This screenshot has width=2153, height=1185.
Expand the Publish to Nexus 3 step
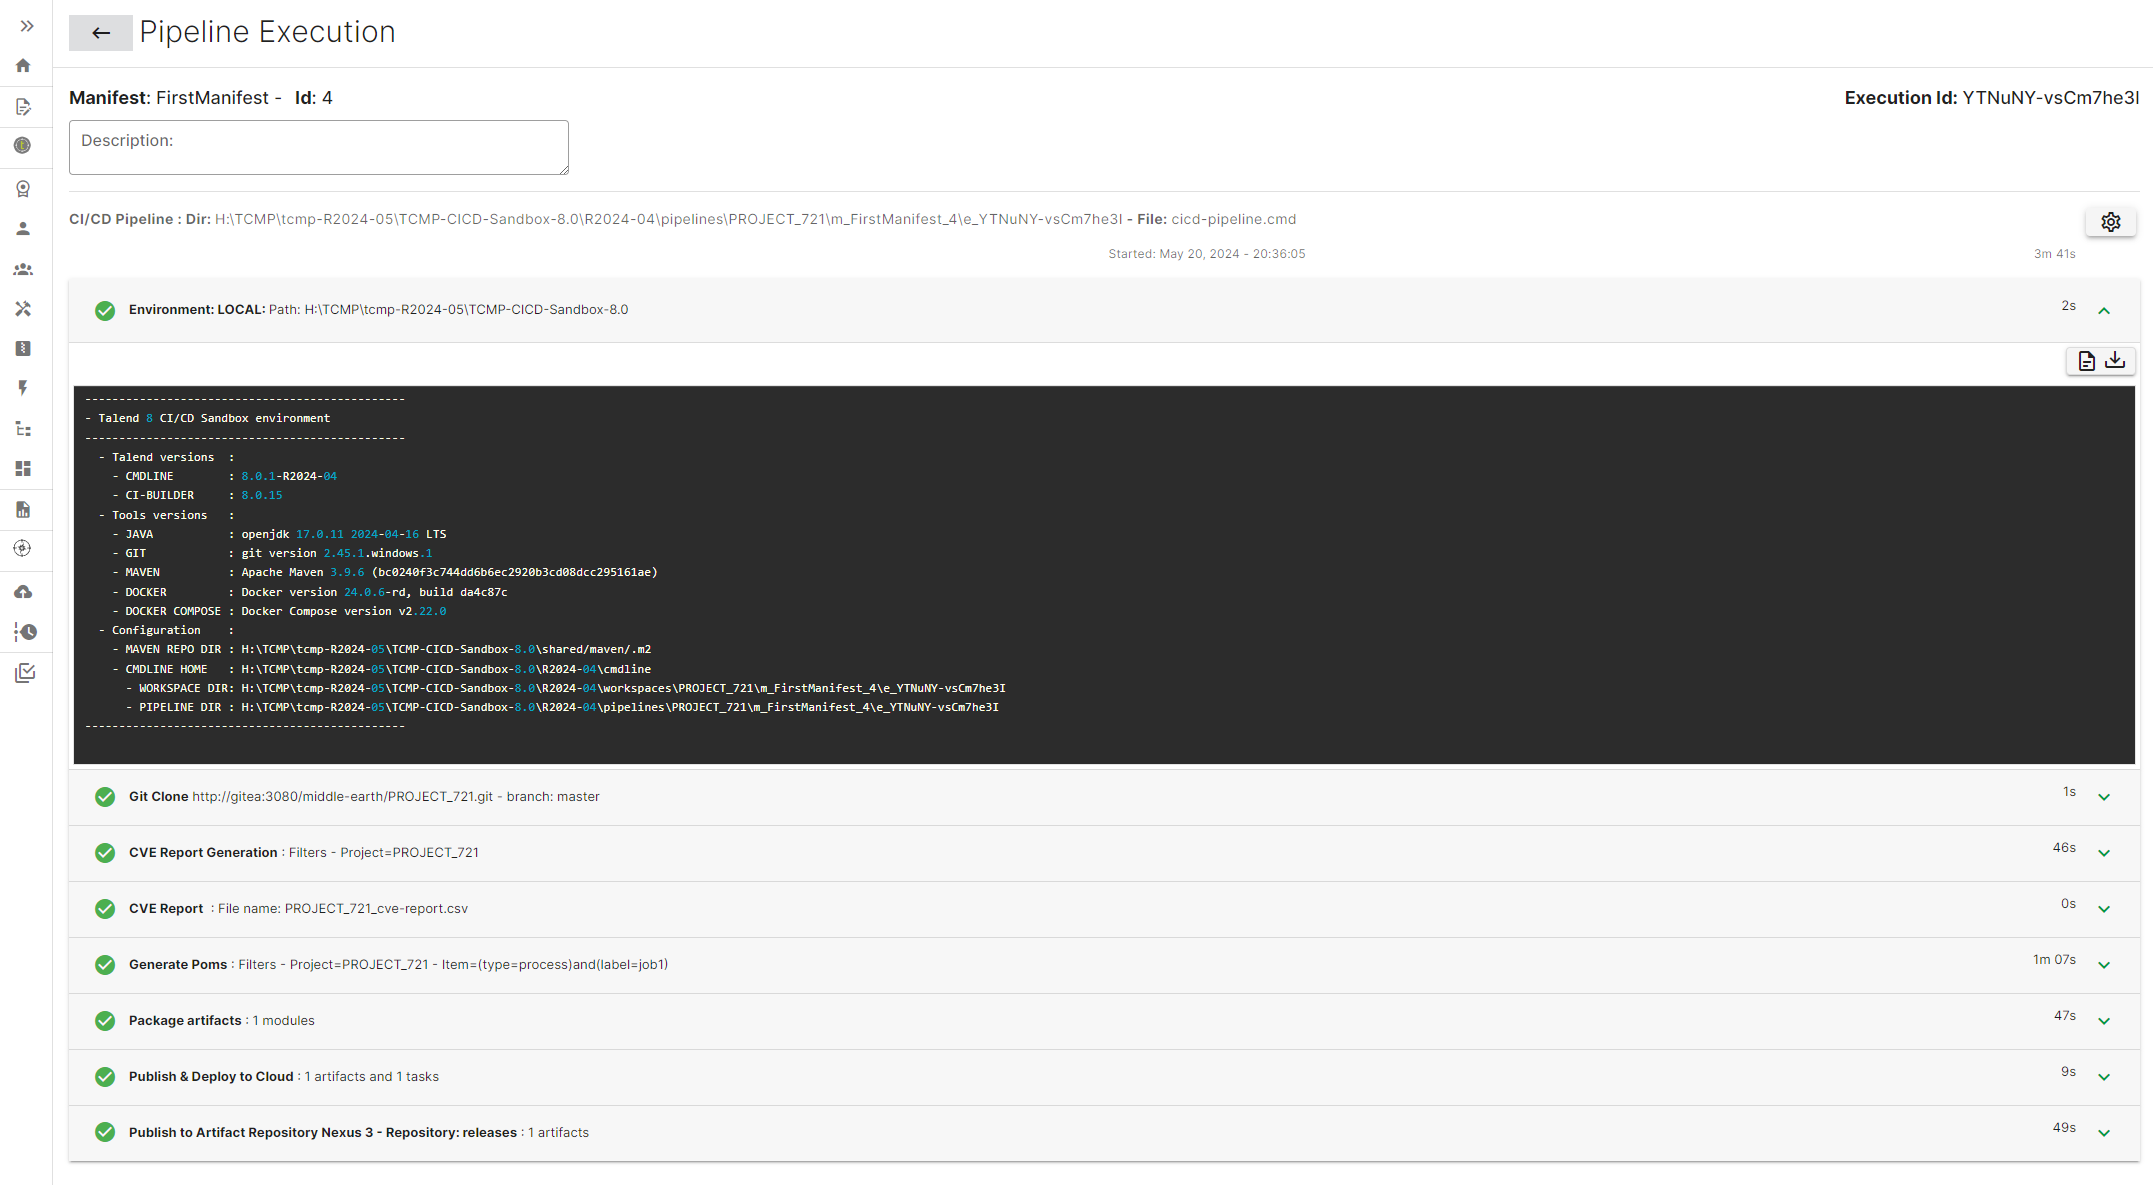click(2104, 1133)
